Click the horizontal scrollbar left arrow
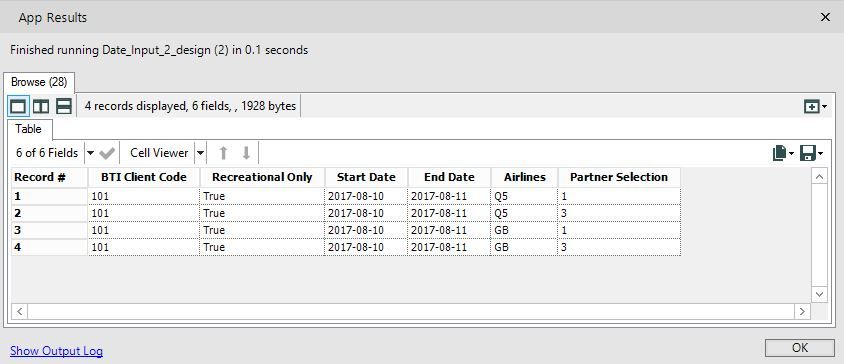The image size is (844, 364). (19, 311)
